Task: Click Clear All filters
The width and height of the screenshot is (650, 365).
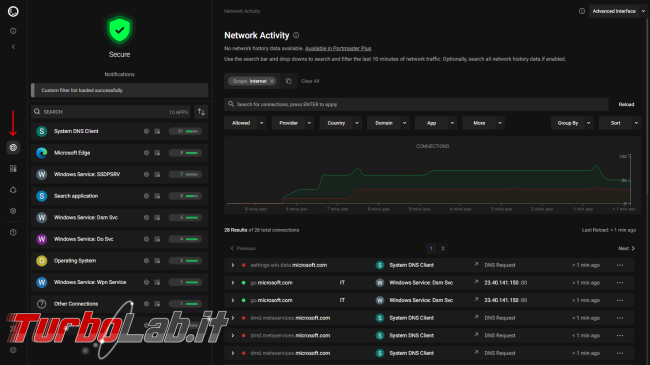Action: [x=310, y=81]
